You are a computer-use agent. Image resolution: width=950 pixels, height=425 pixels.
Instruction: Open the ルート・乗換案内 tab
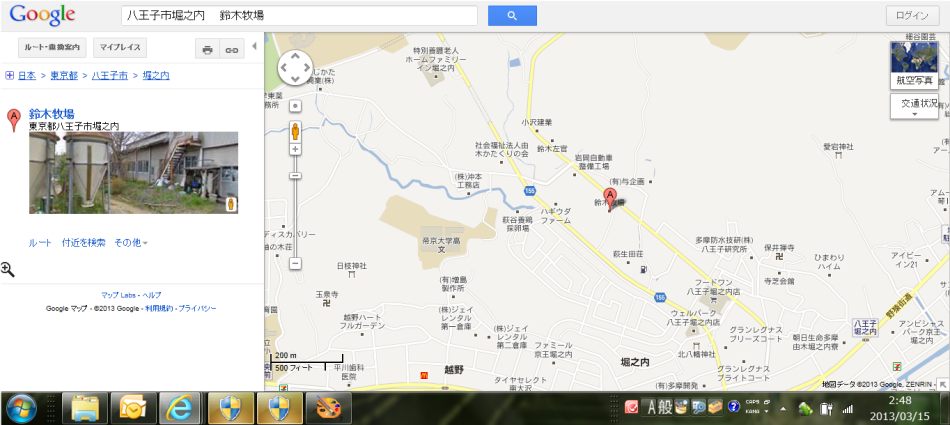click(44, 48)
